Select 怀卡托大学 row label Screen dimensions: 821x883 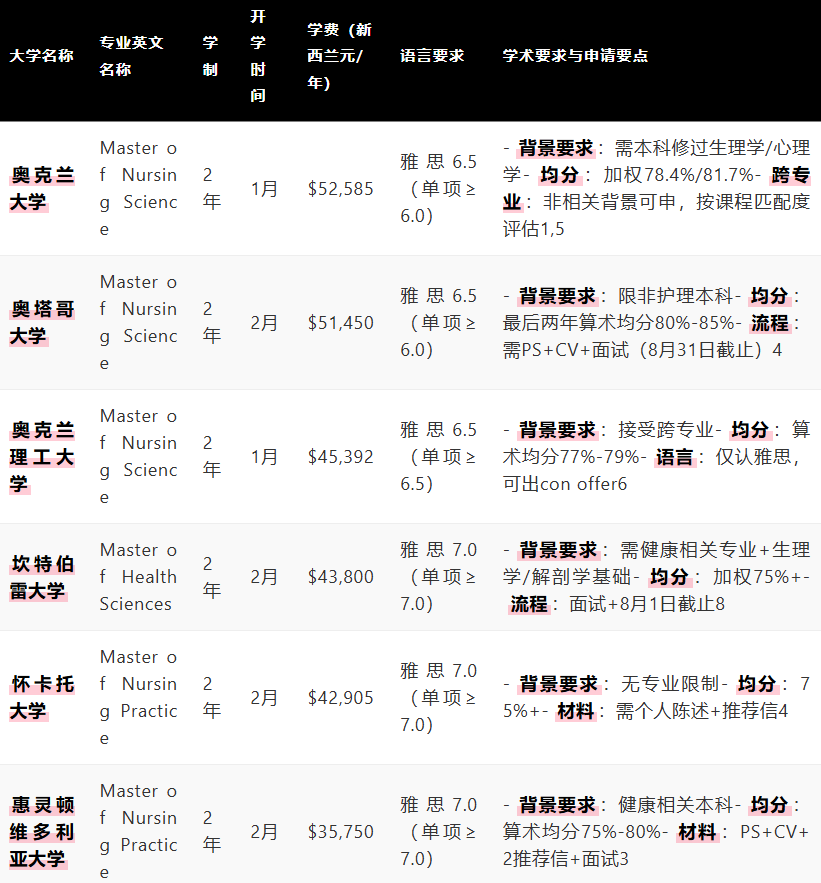pos(41,698)
